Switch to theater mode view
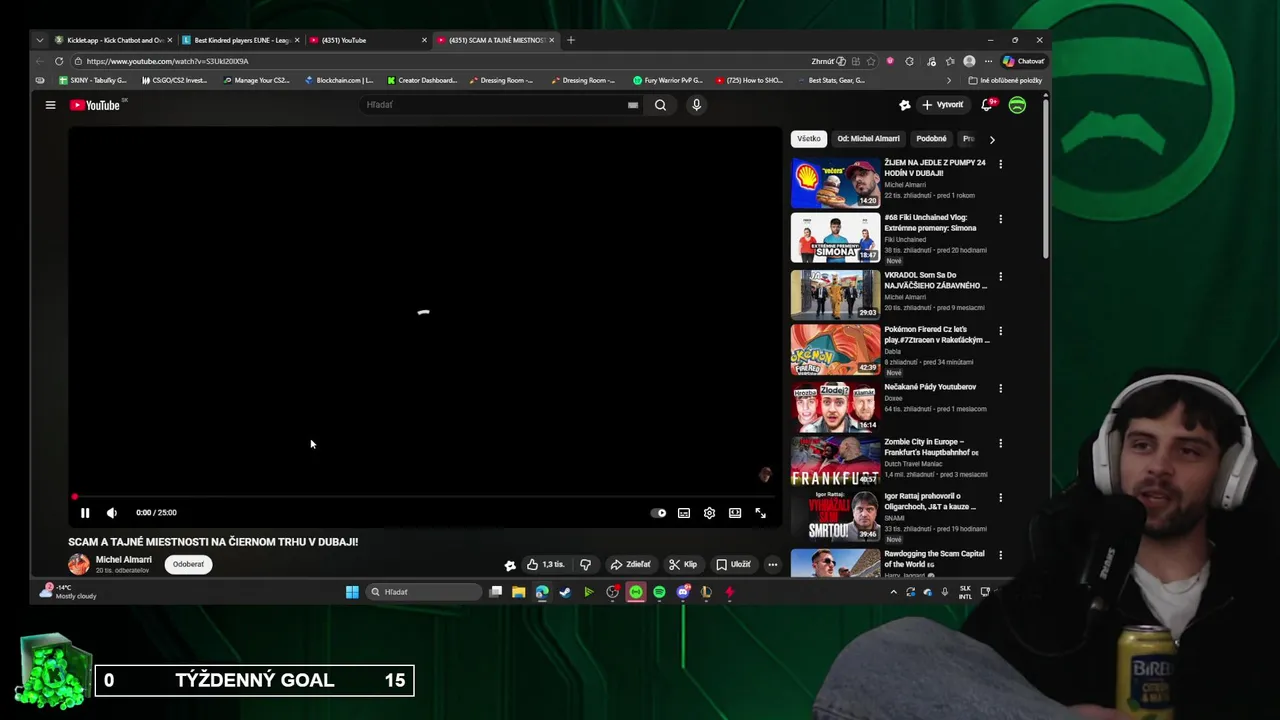This screenshot has width=1280, height=720. pos(735,513)
